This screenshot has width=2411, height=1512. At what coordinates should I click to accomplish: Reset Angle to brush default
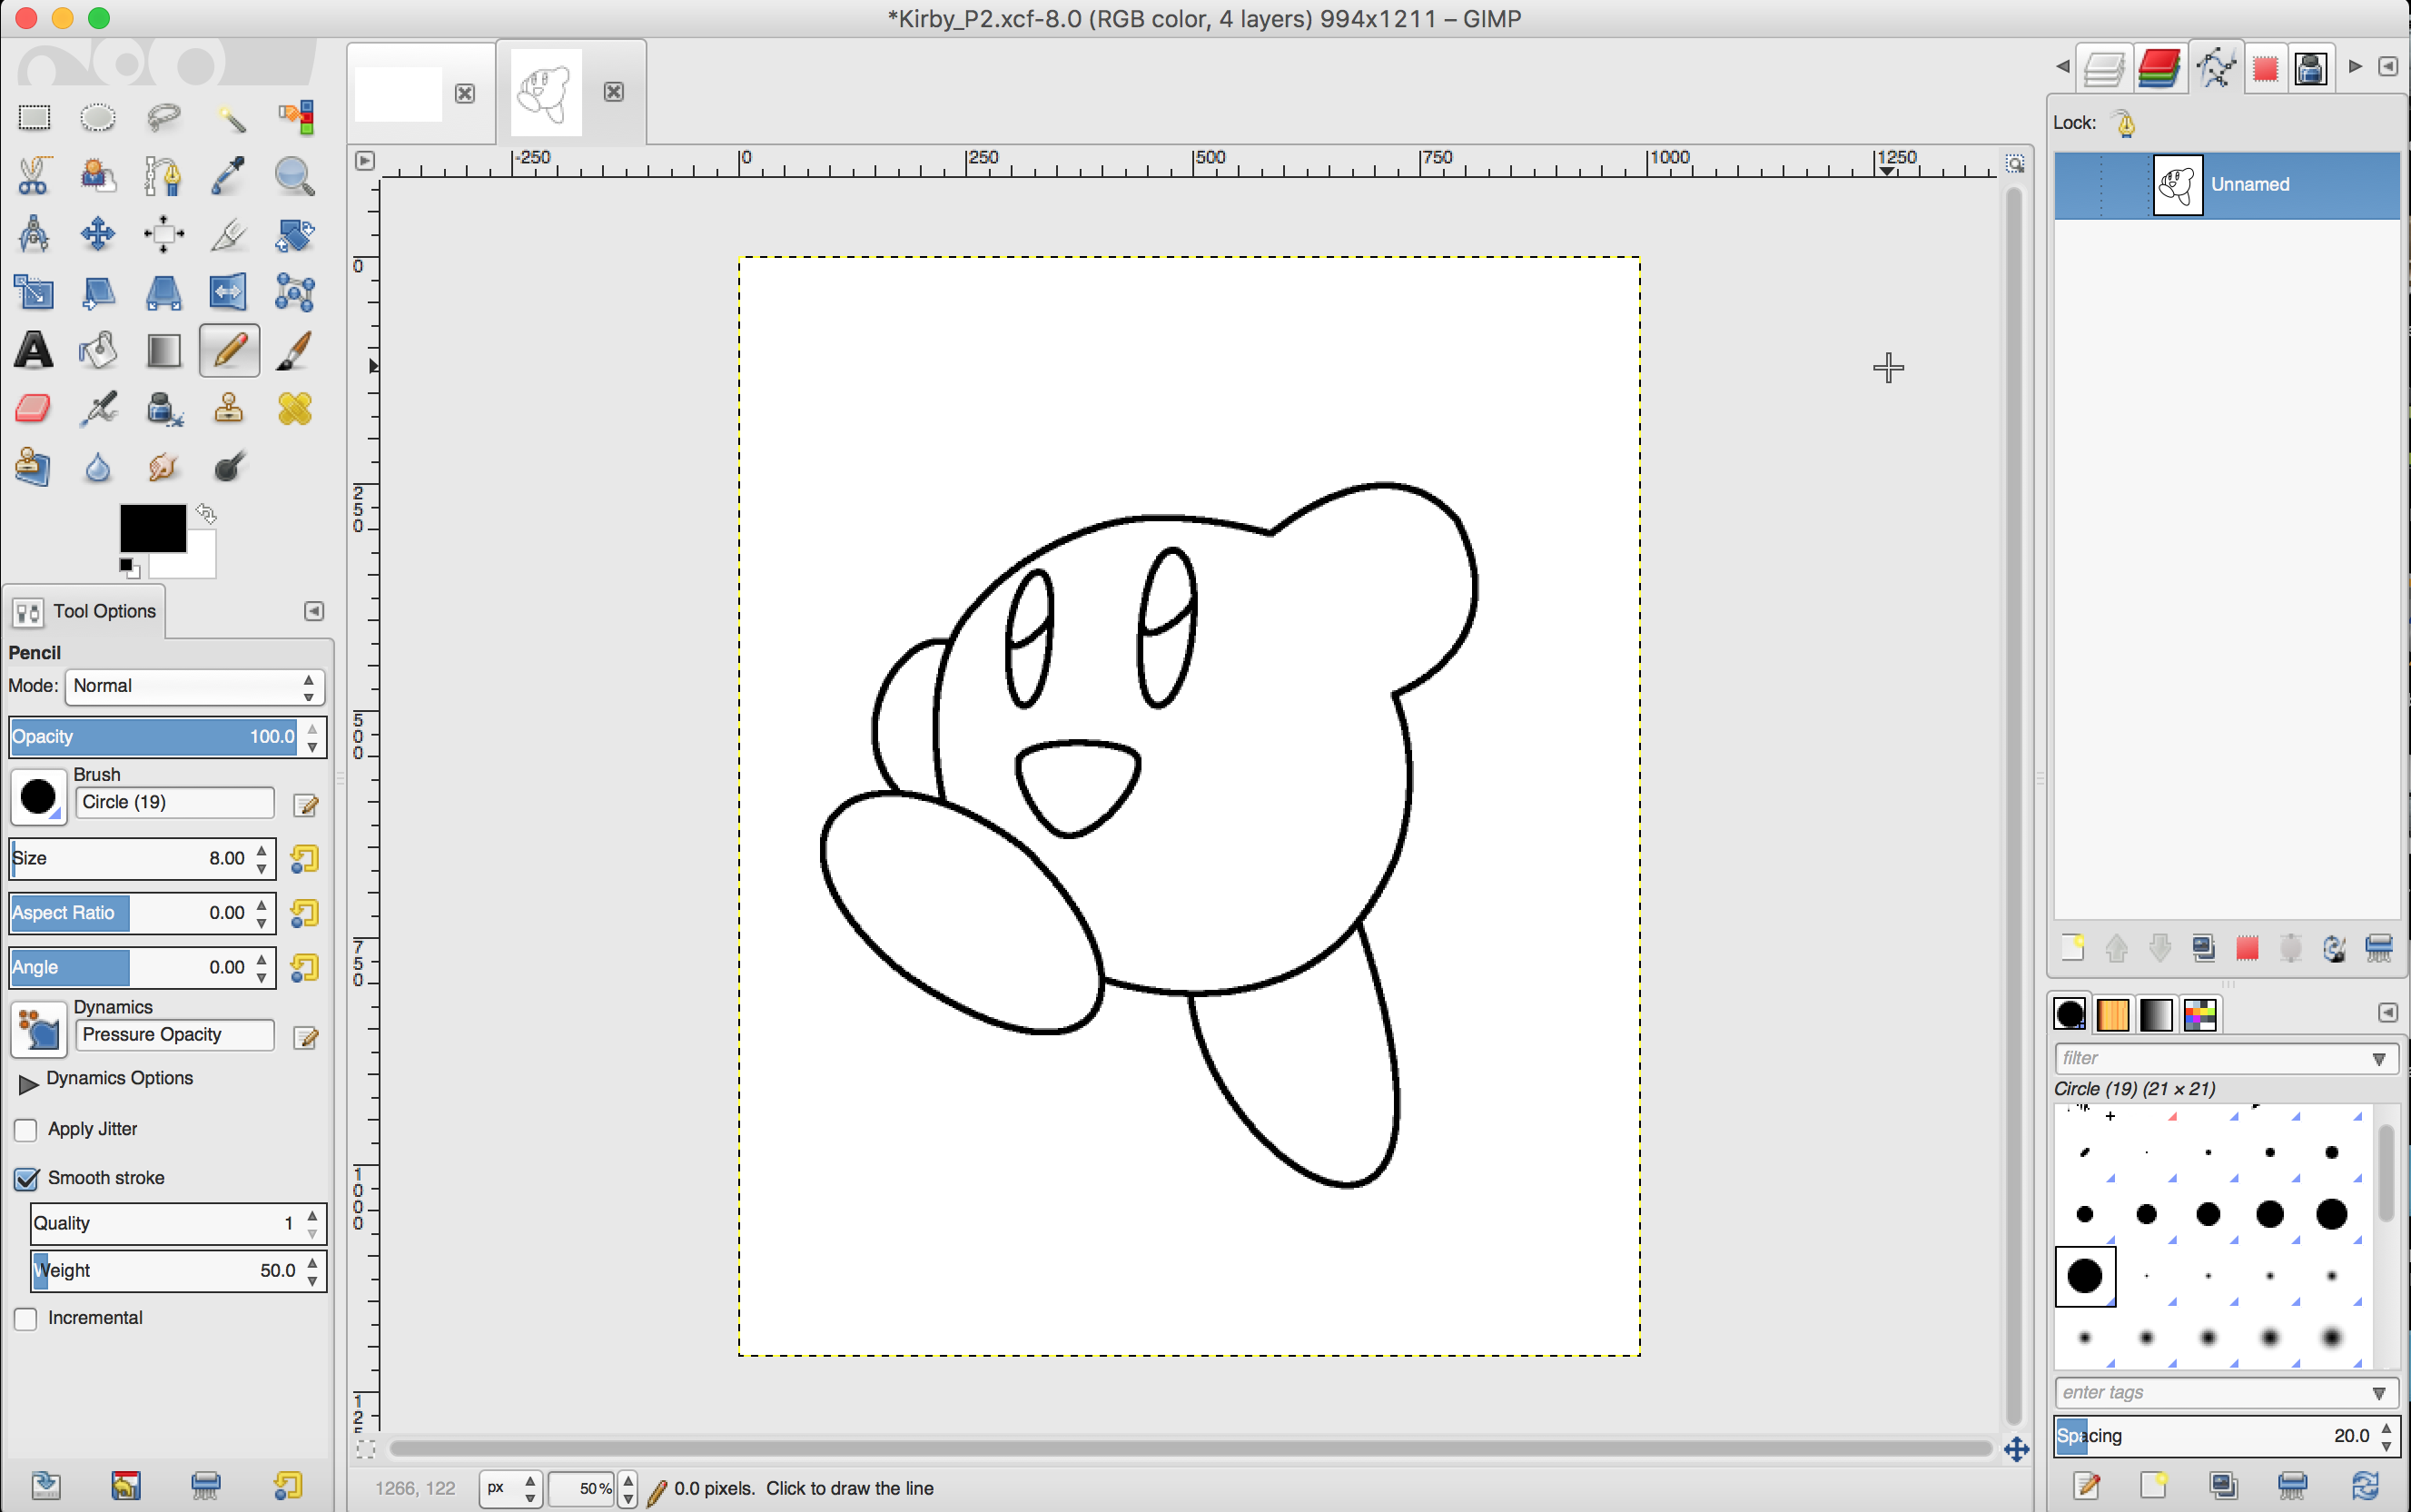[x=304, y=968]
